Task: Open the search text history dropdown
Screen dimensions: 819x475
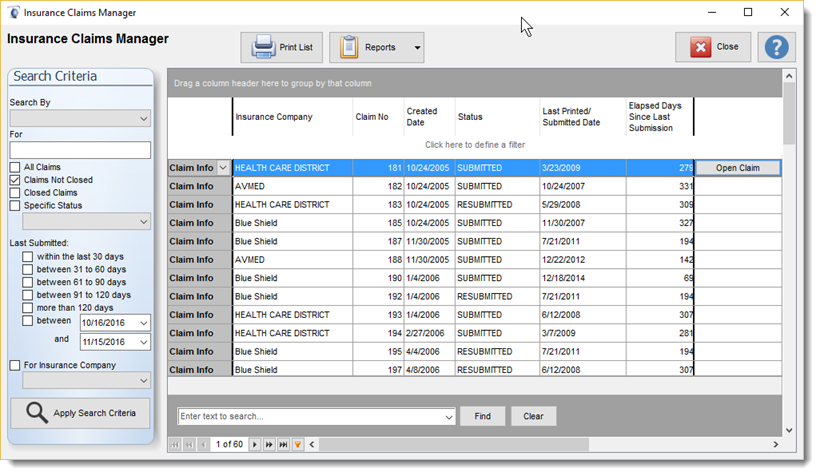Action: 449,417
